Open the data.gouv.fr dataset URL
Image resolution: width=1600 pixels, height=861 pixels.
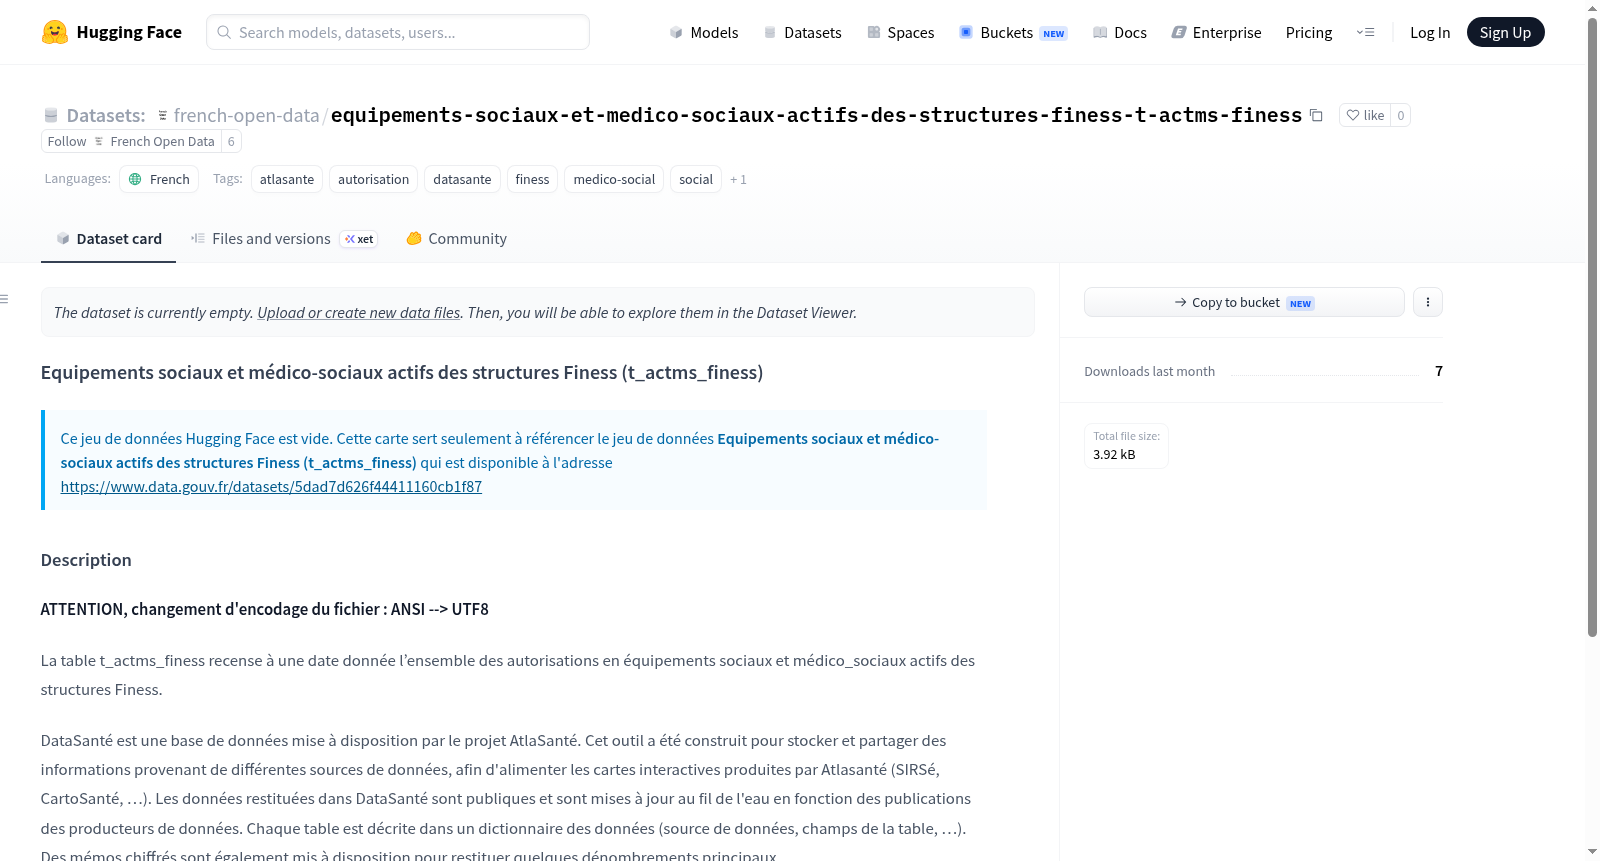pyautogui.click(x=271, y=487)
